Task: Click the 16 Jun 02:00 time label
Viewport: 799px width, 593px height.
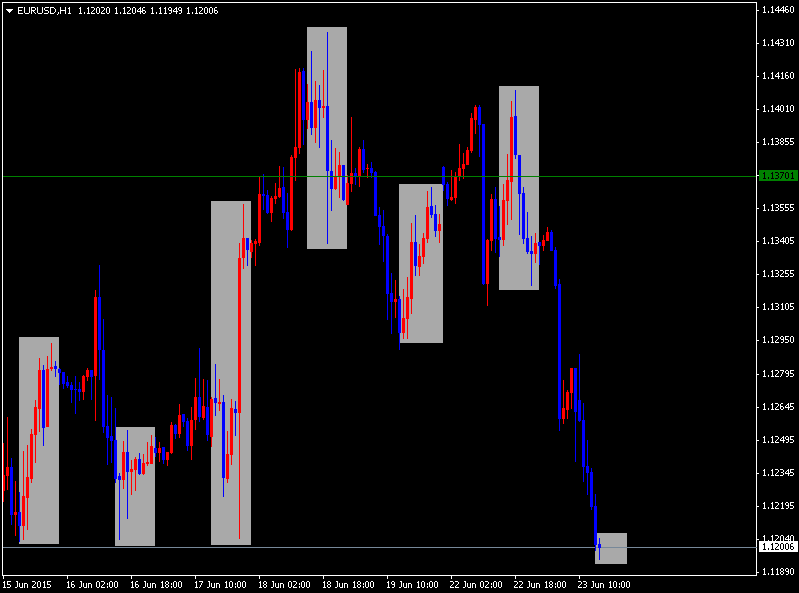Action: coord(92,584)
